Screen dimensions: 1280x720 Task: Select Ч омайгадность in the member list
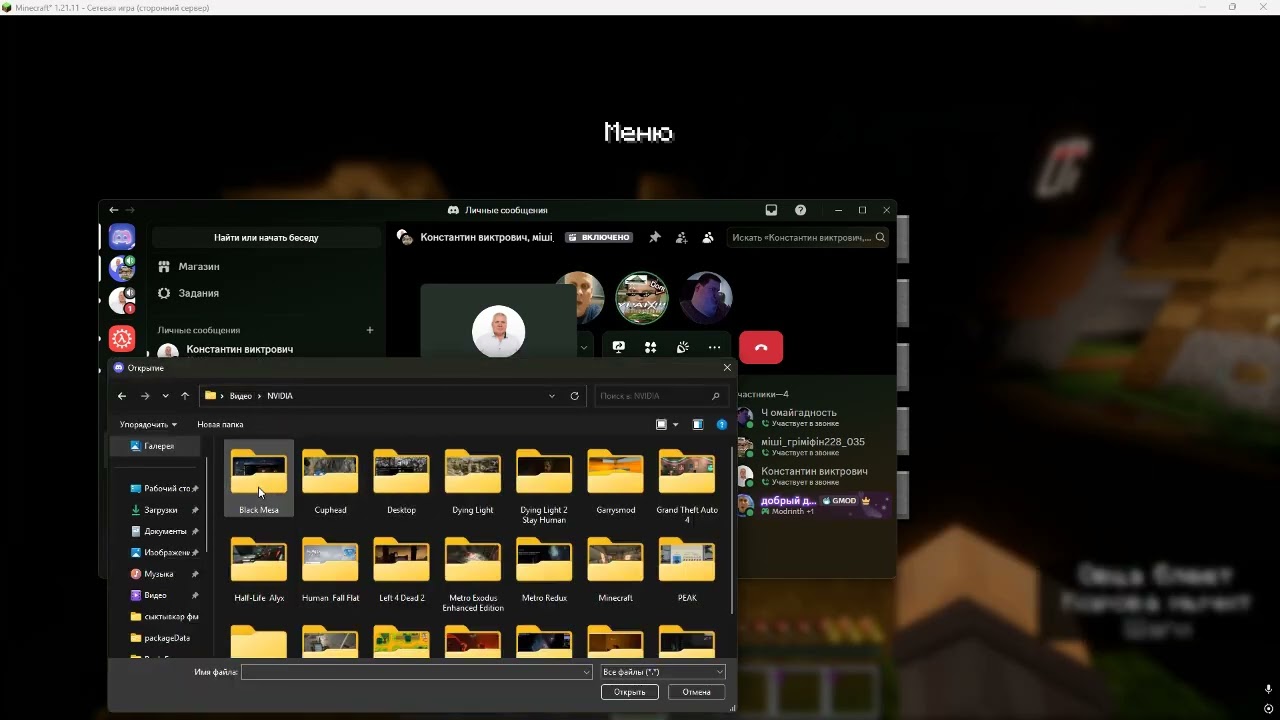point(814,417)
